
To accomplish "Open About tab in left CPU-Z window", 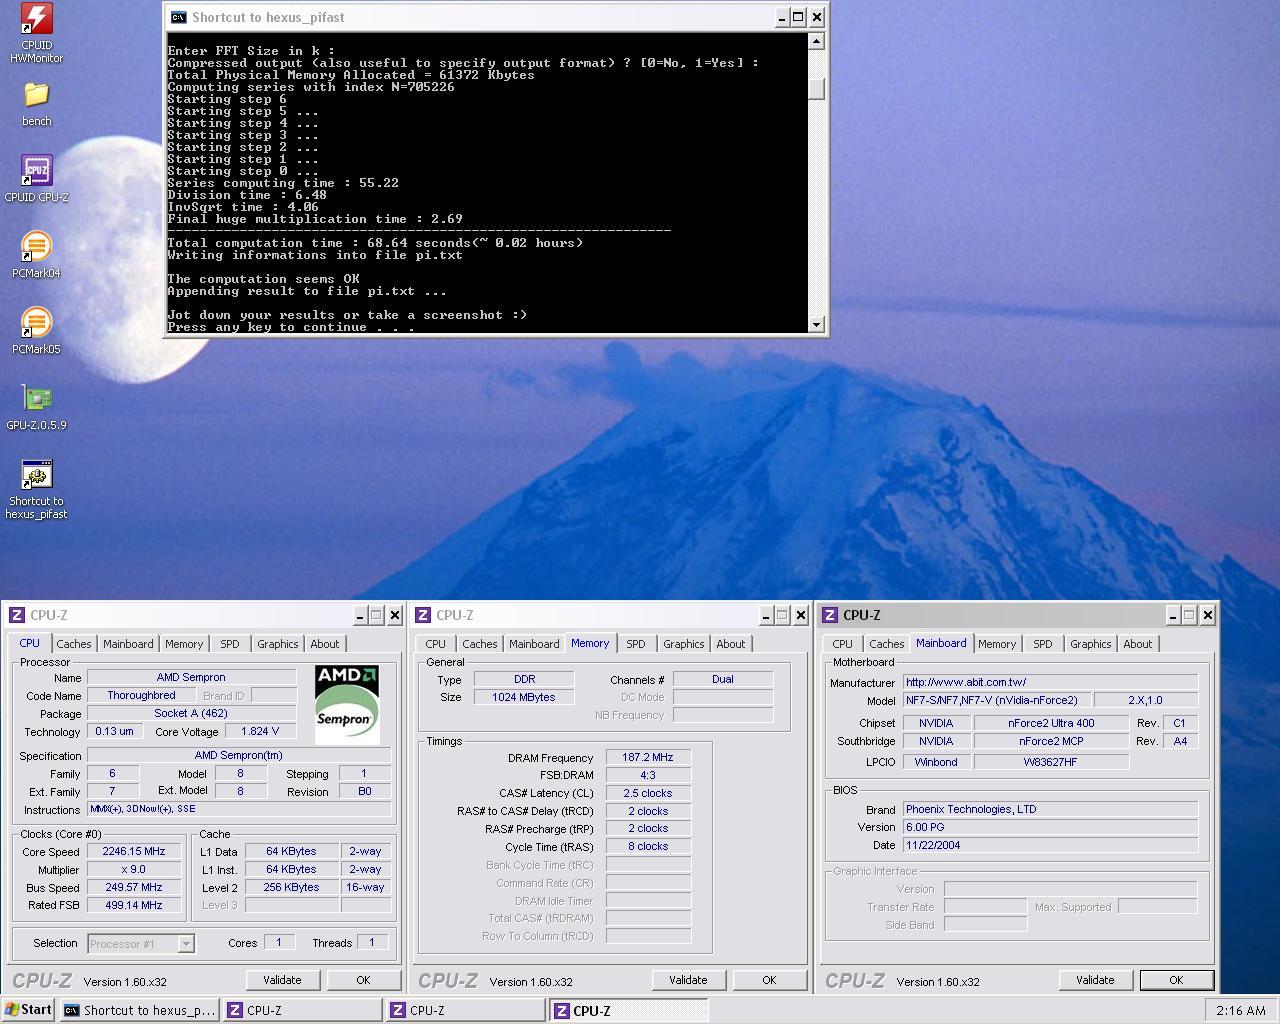I will [325, 644].
